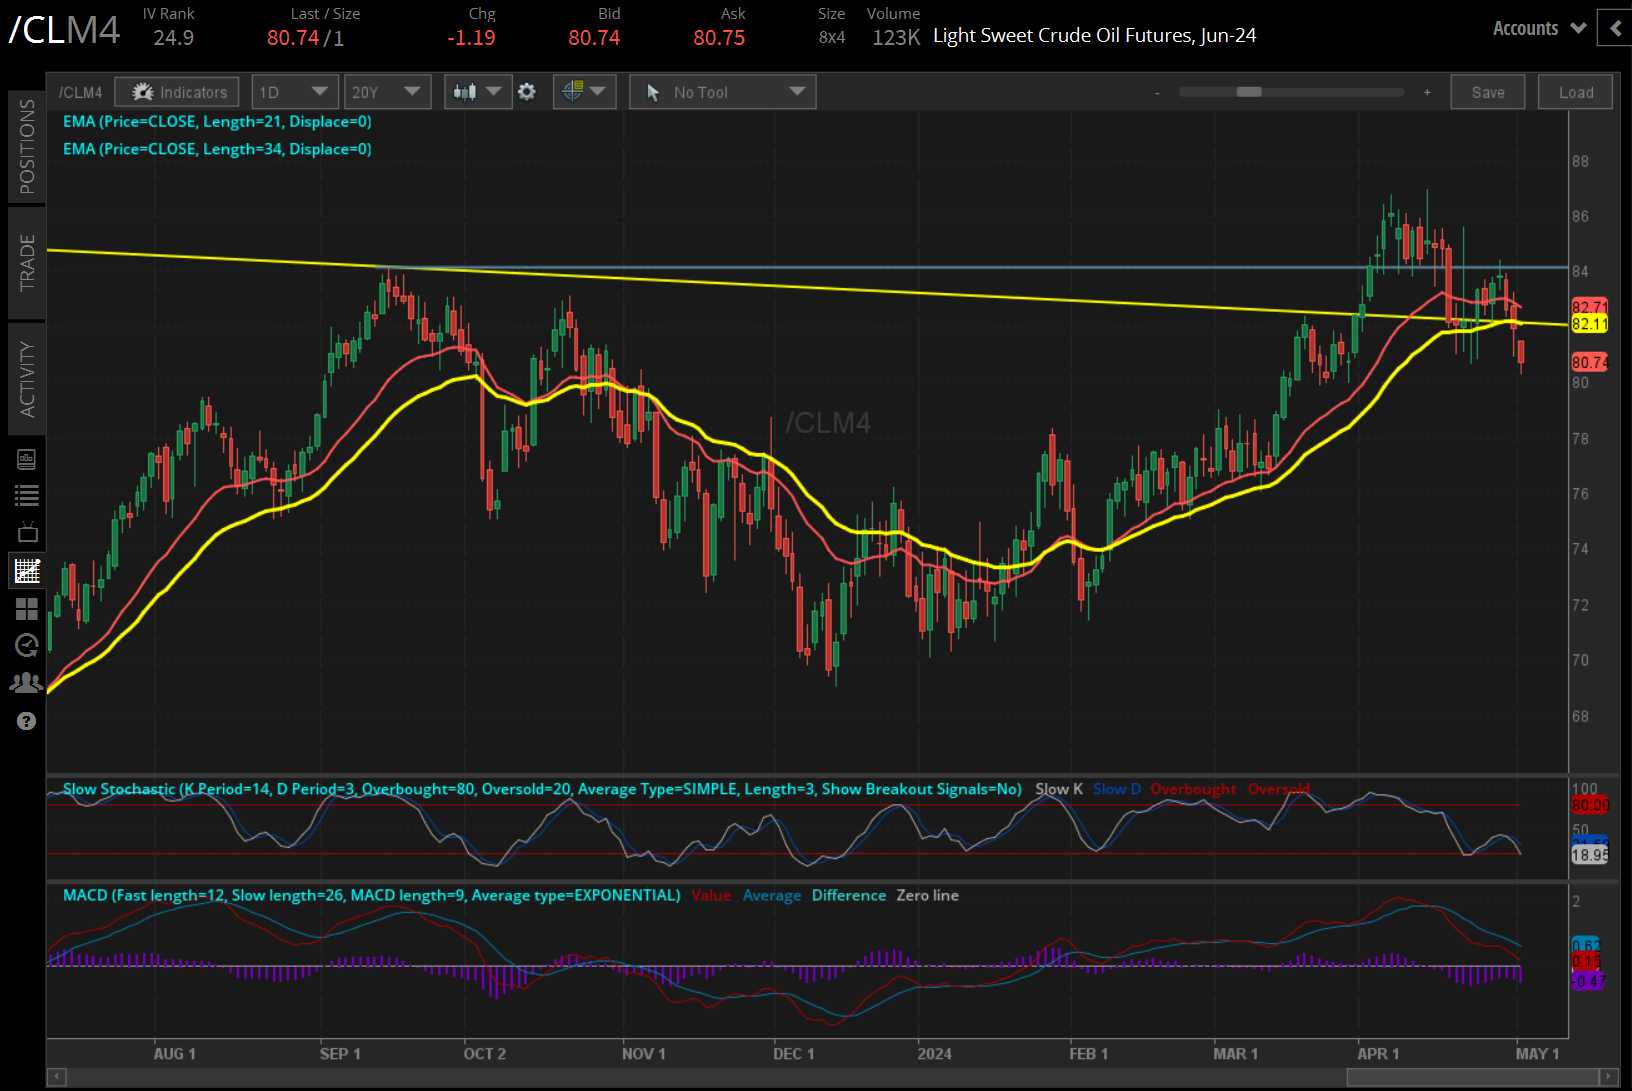Image resolution: width=1632 pixels, height=1091 pixels.
Task: Open the candlestick chart style dropdown
Action: pyautogui.click(x=477, y=92)
